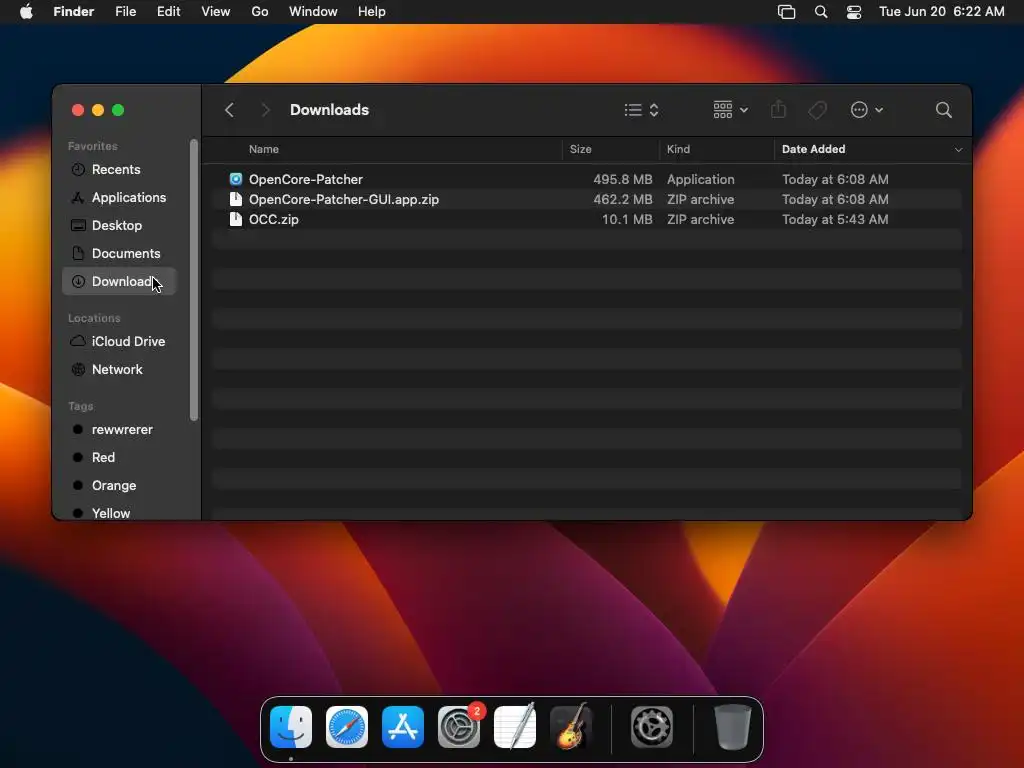Click the Desktop sidebar icon
This screenshot has height=768, width=1024.
coord(78,225)
